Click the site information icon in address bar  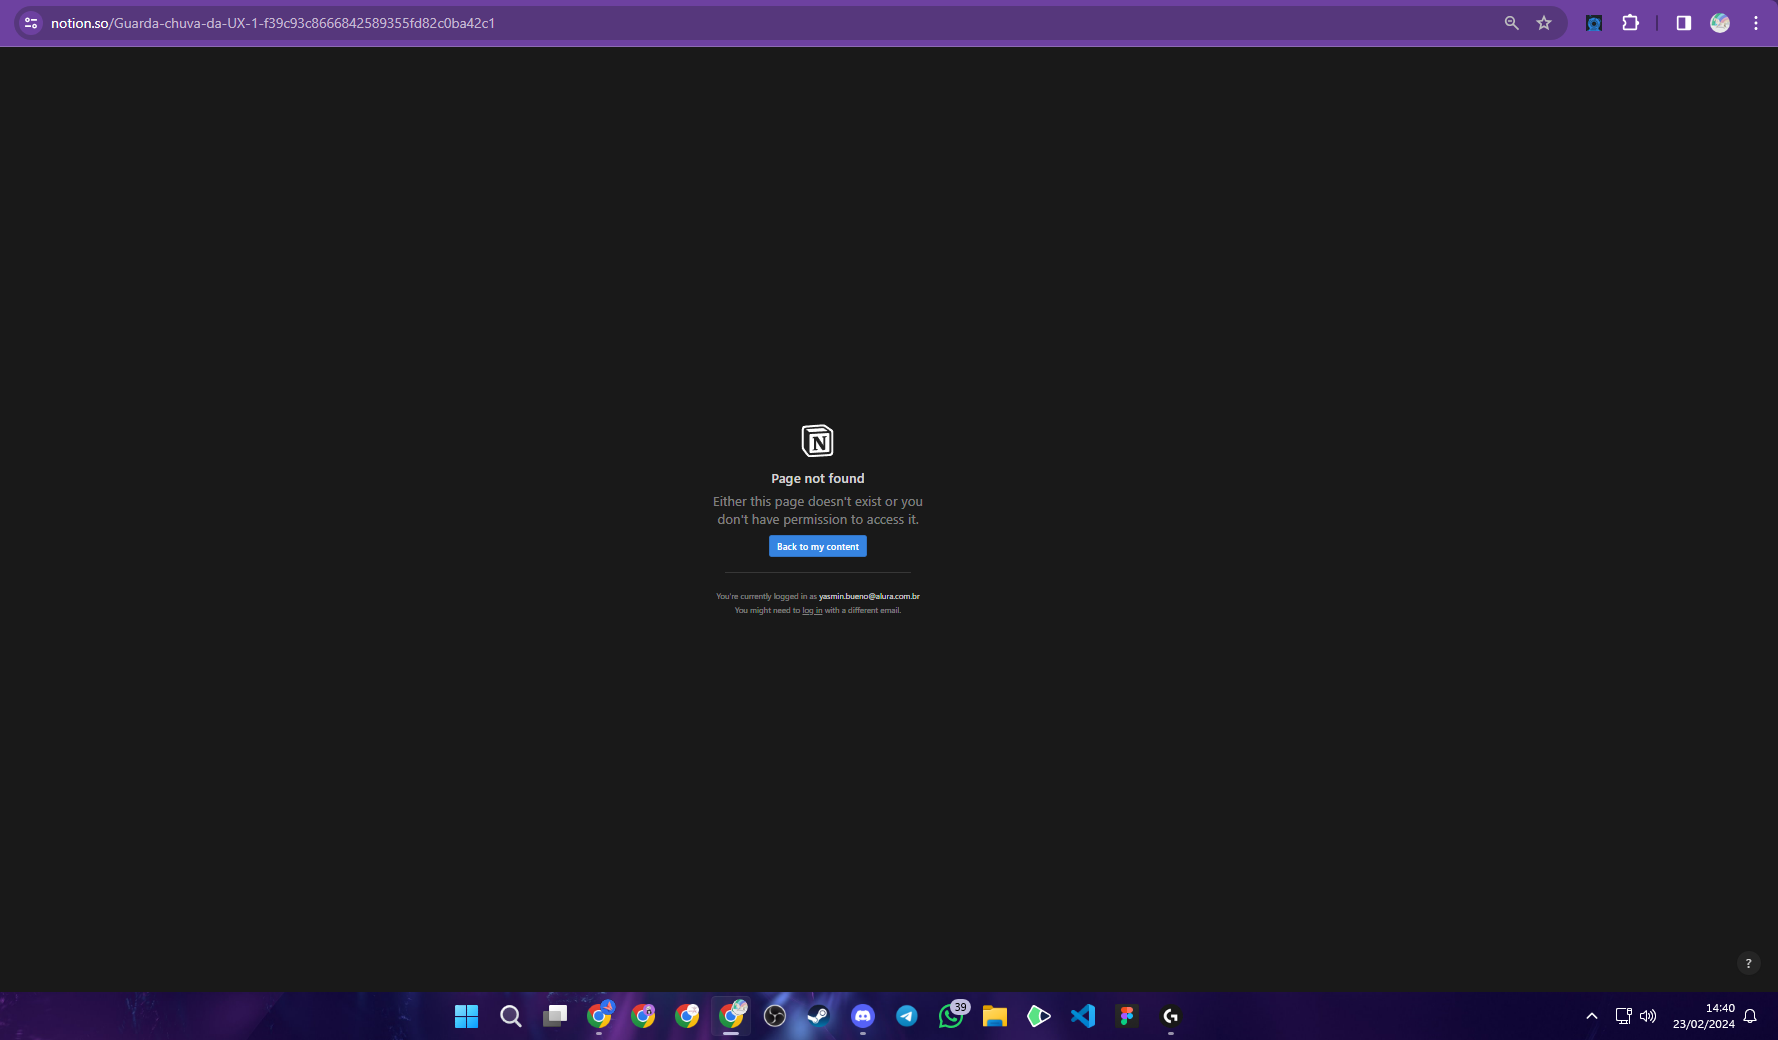(x=31, y=23)
